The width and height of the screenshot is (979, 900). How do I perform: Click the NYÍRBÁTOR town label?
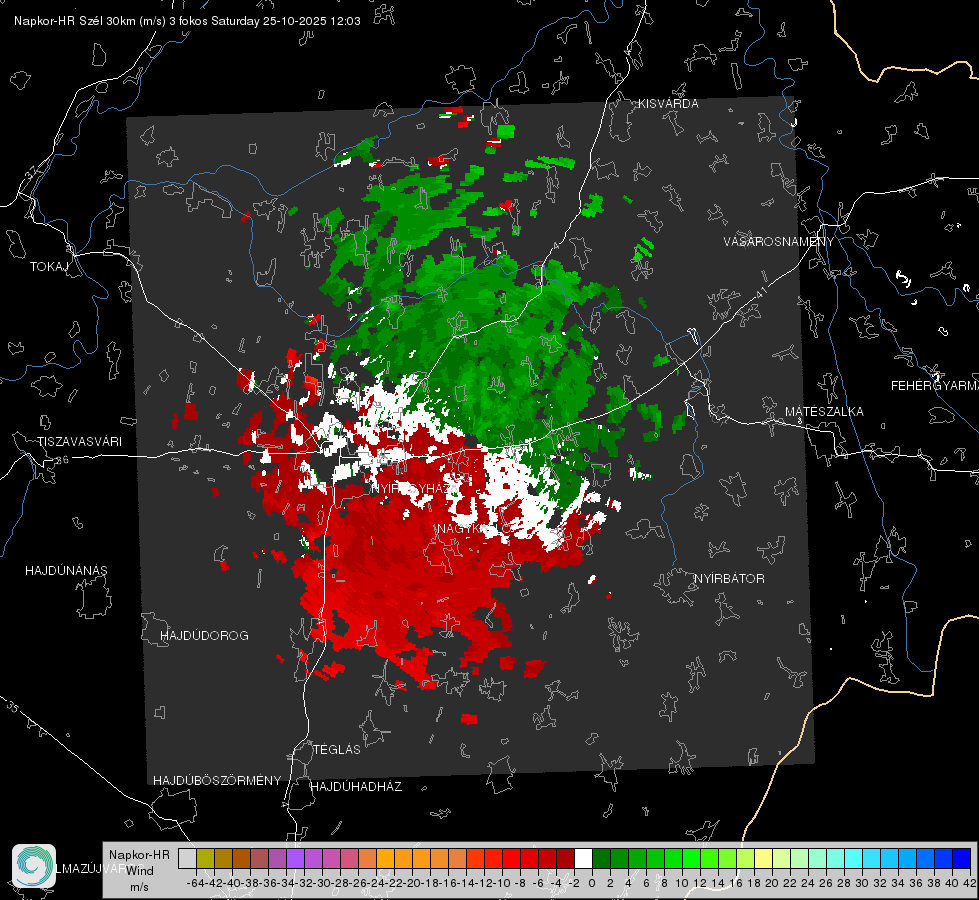pos(729,579)
